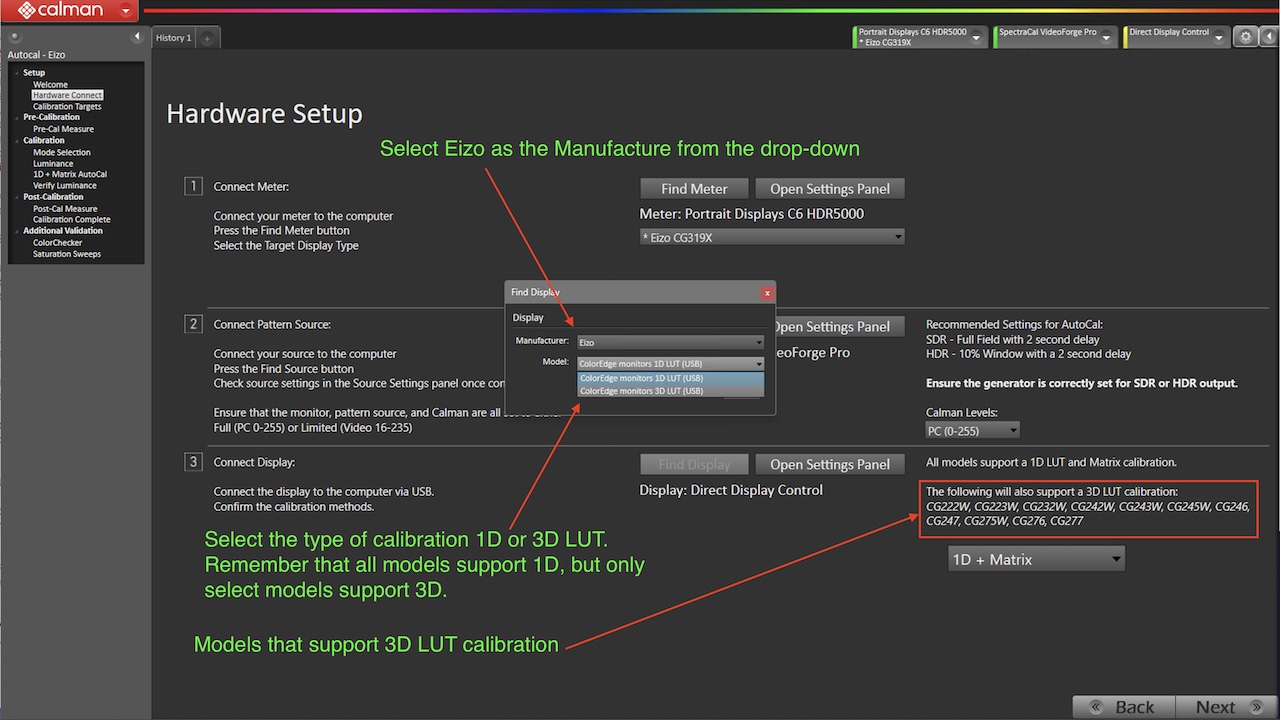Image resolution: width=1280 pixels, height=720 pixels.
Task: Select the Post-Calibration section header
Action: [x=53, y=197]
